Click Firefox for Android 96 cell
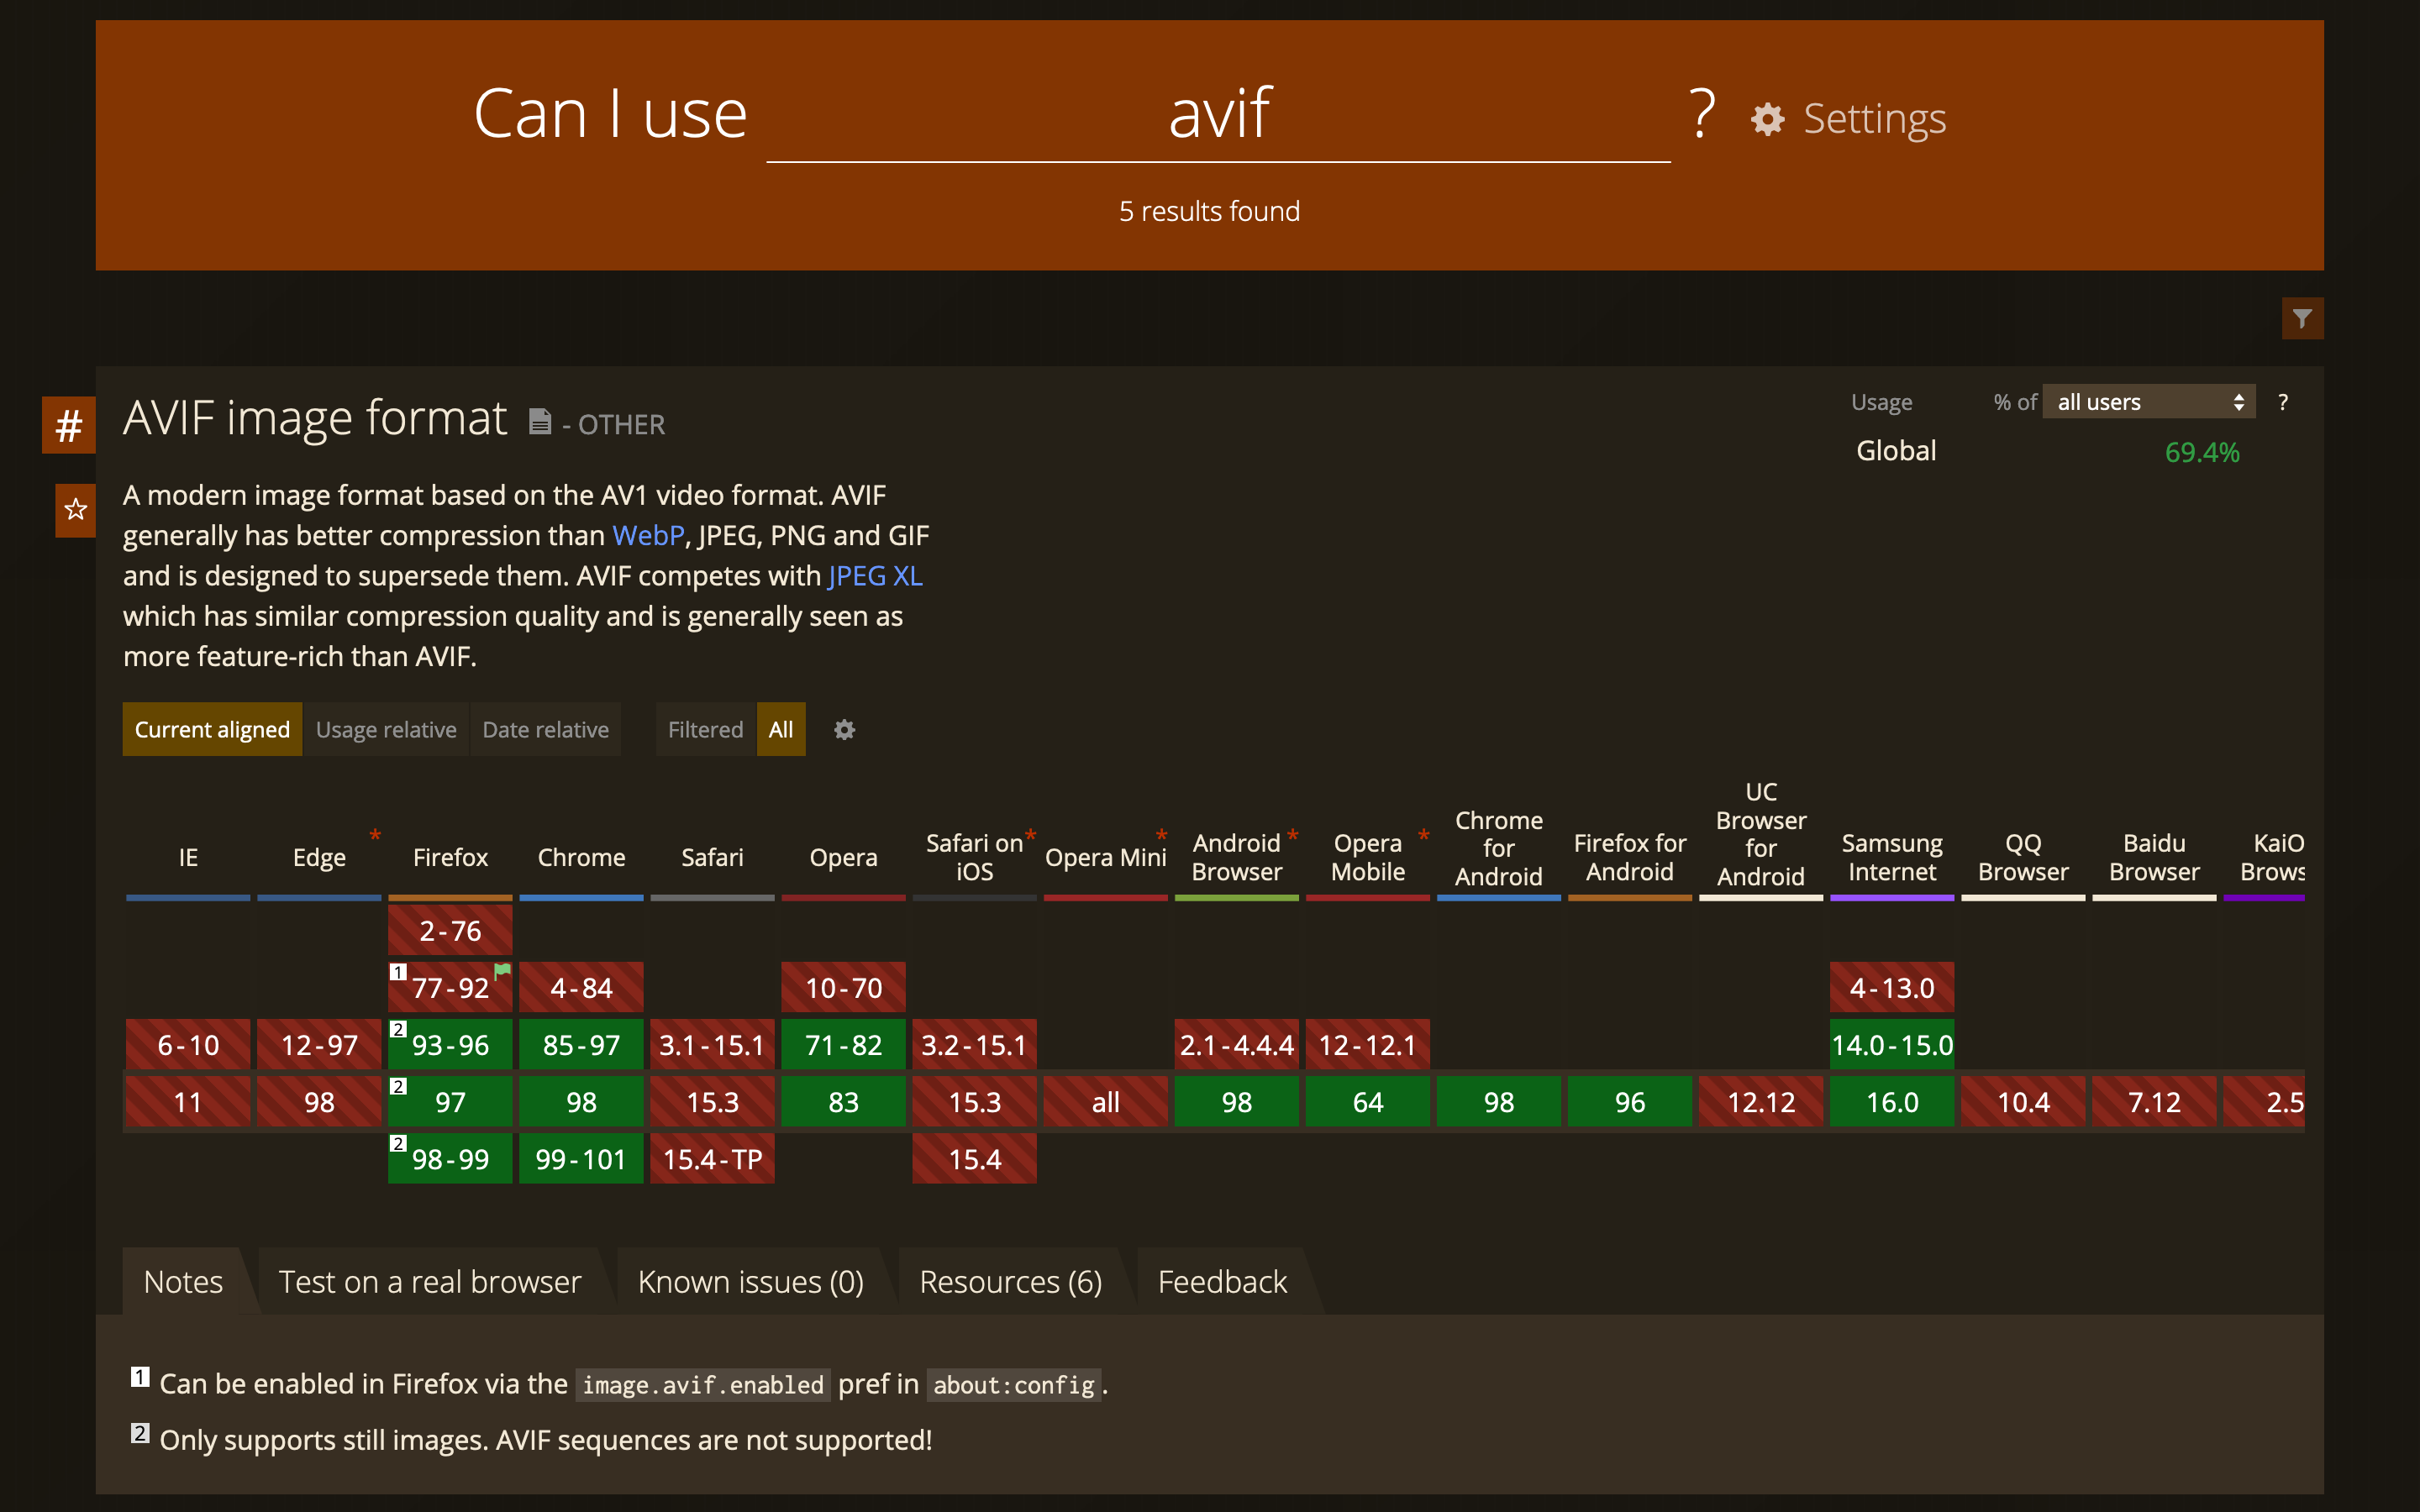Screen dimensions: 2420x1512 point(1630,1102)
